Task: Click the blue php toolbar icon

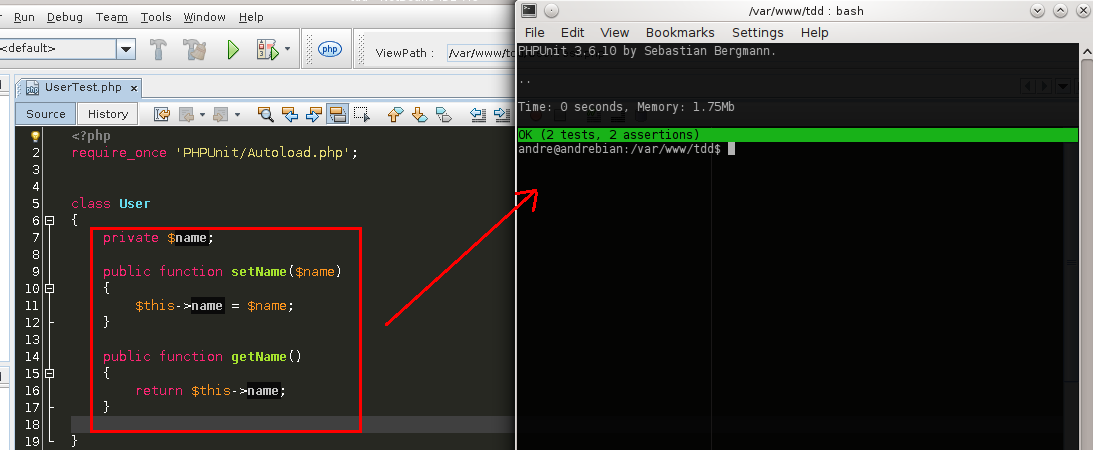Action: [330, 49]
